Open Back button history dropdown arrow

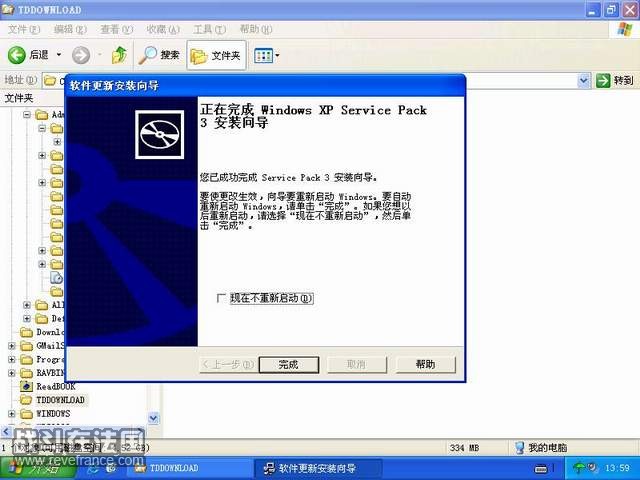pos(59,54)
